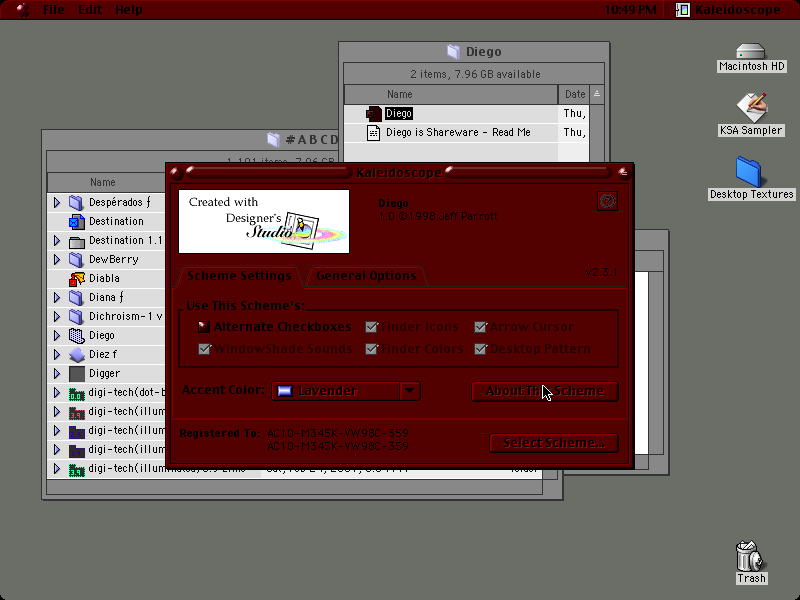Click the Diego scheme file icon in Diego window
Viewport: 800px width, 600px height.
coord(373,113)
